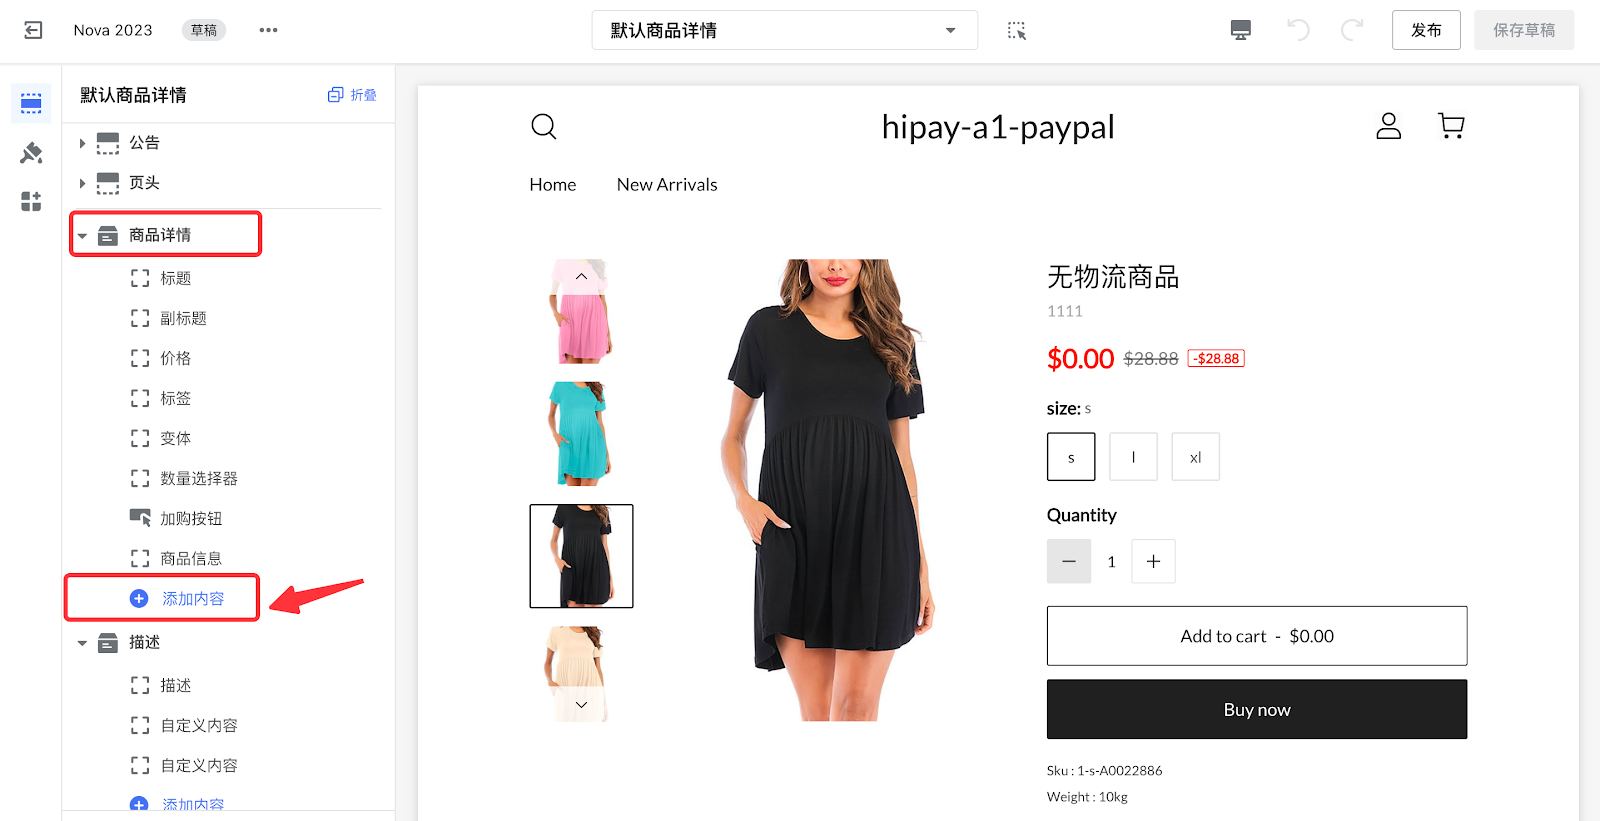This screenshot has width=1600, height=821.
Task: Open the 默认商品详情 template dropdown
Action: (784, 30)
